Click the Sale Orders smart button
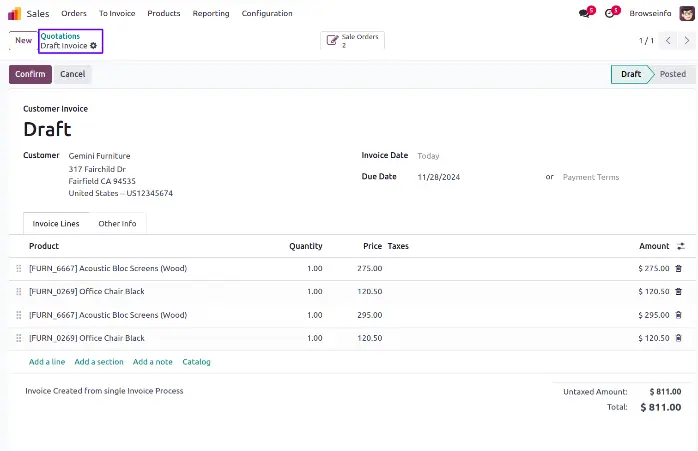 (x=352, y=40)
